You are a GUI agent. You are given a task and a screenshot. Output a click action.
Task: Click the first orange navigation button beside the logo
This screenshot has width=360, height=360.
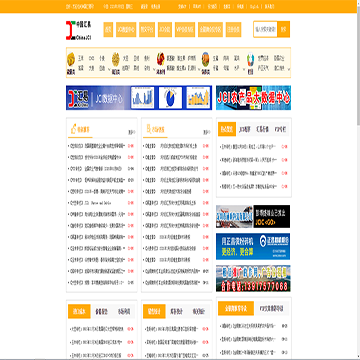(108, 30)
